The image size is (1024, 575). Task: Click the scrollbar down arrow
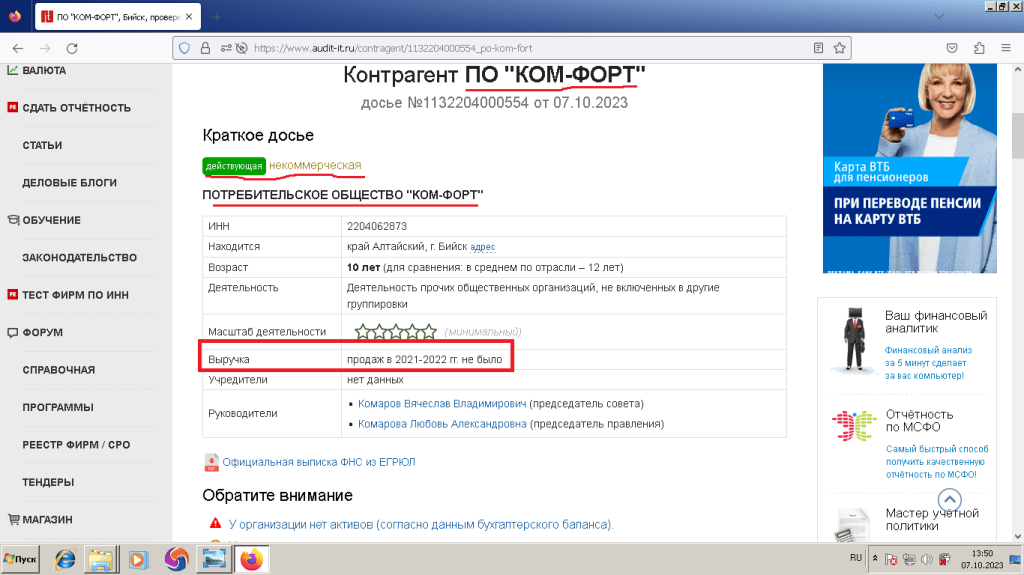pyautogui.click(x=1017, y=536)
